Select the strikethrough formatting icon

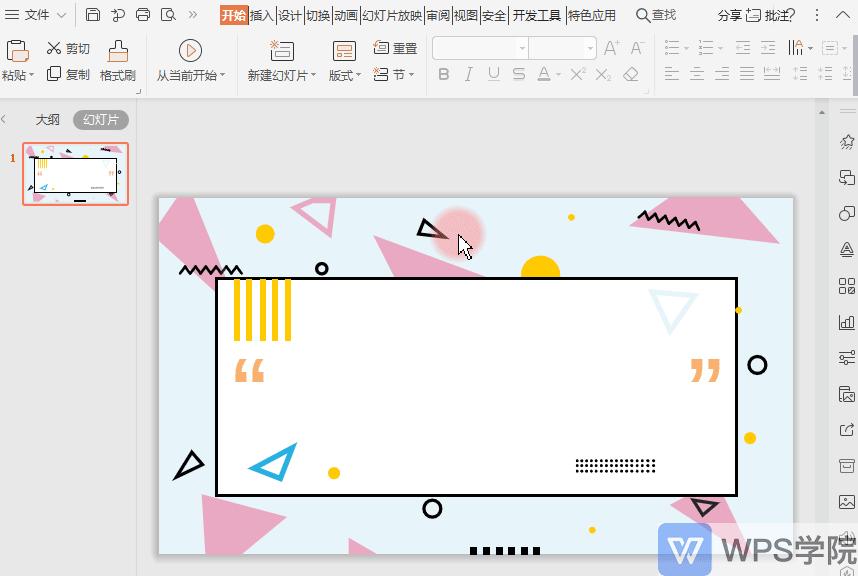[x=517, y=74]
